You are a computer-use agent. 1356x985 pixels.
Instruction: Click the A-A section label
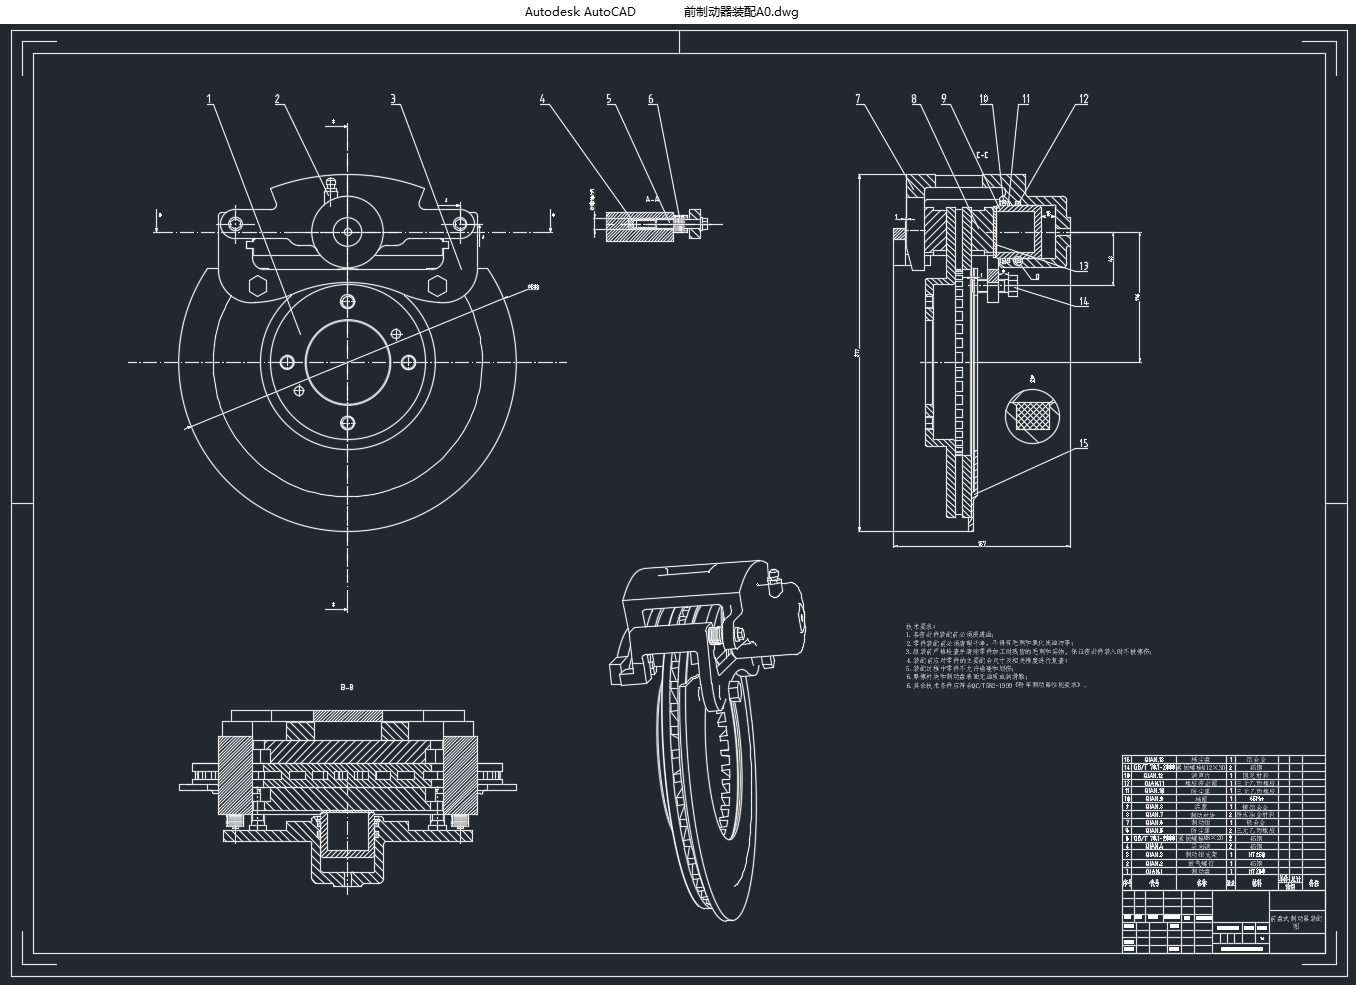pyautogui.click(x=652, y=199)
